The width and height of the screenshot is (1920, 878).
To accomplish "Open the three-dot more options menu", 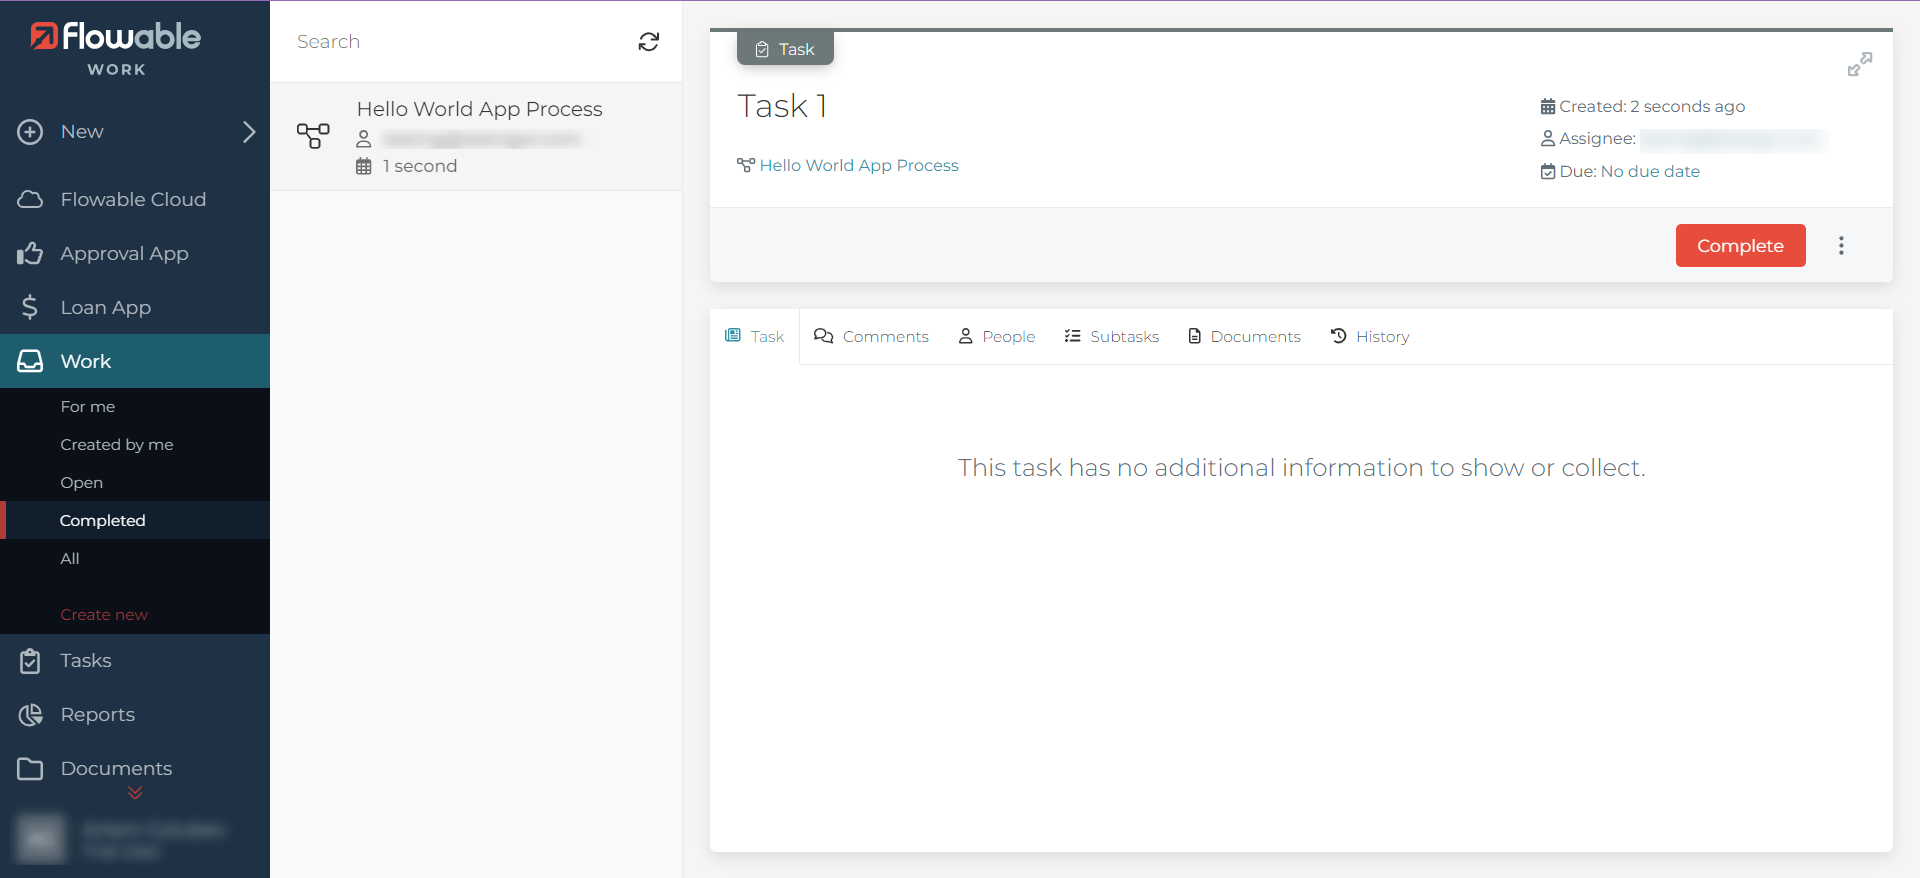I will 1840,246.
